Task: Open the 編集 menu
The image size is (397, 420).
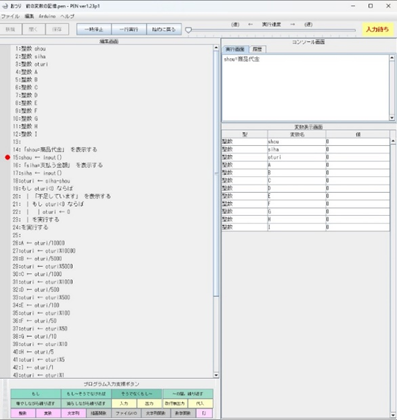Action: 29,16
